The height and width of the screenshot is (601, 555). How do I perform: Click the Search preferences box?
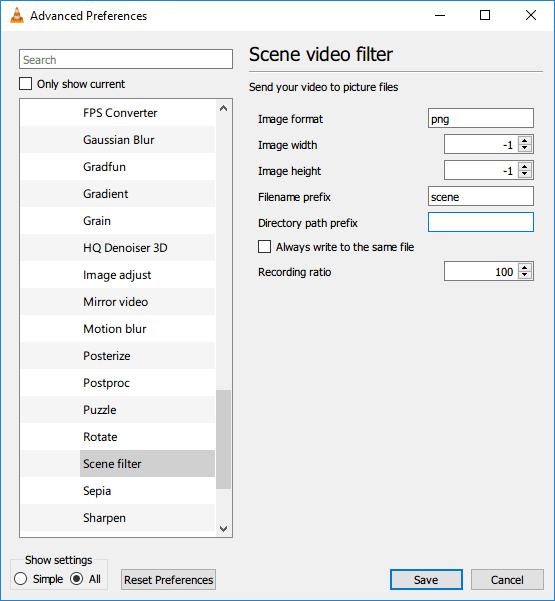[126, 59]
